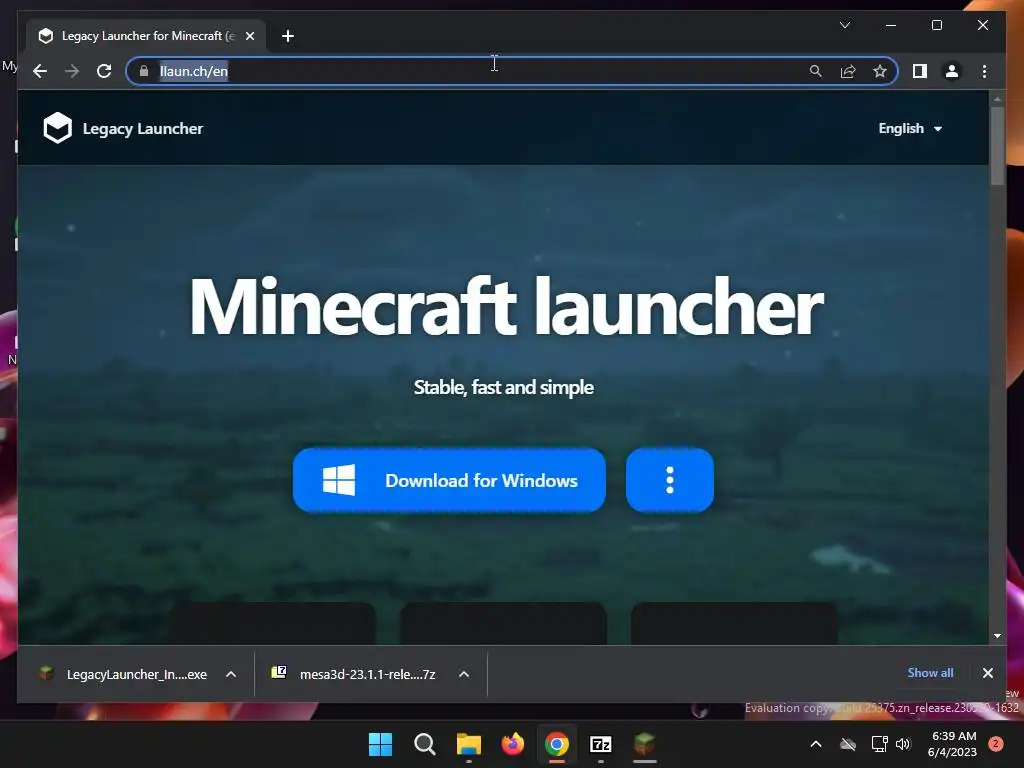Reload the page with refresh icon

coord(104,71)
